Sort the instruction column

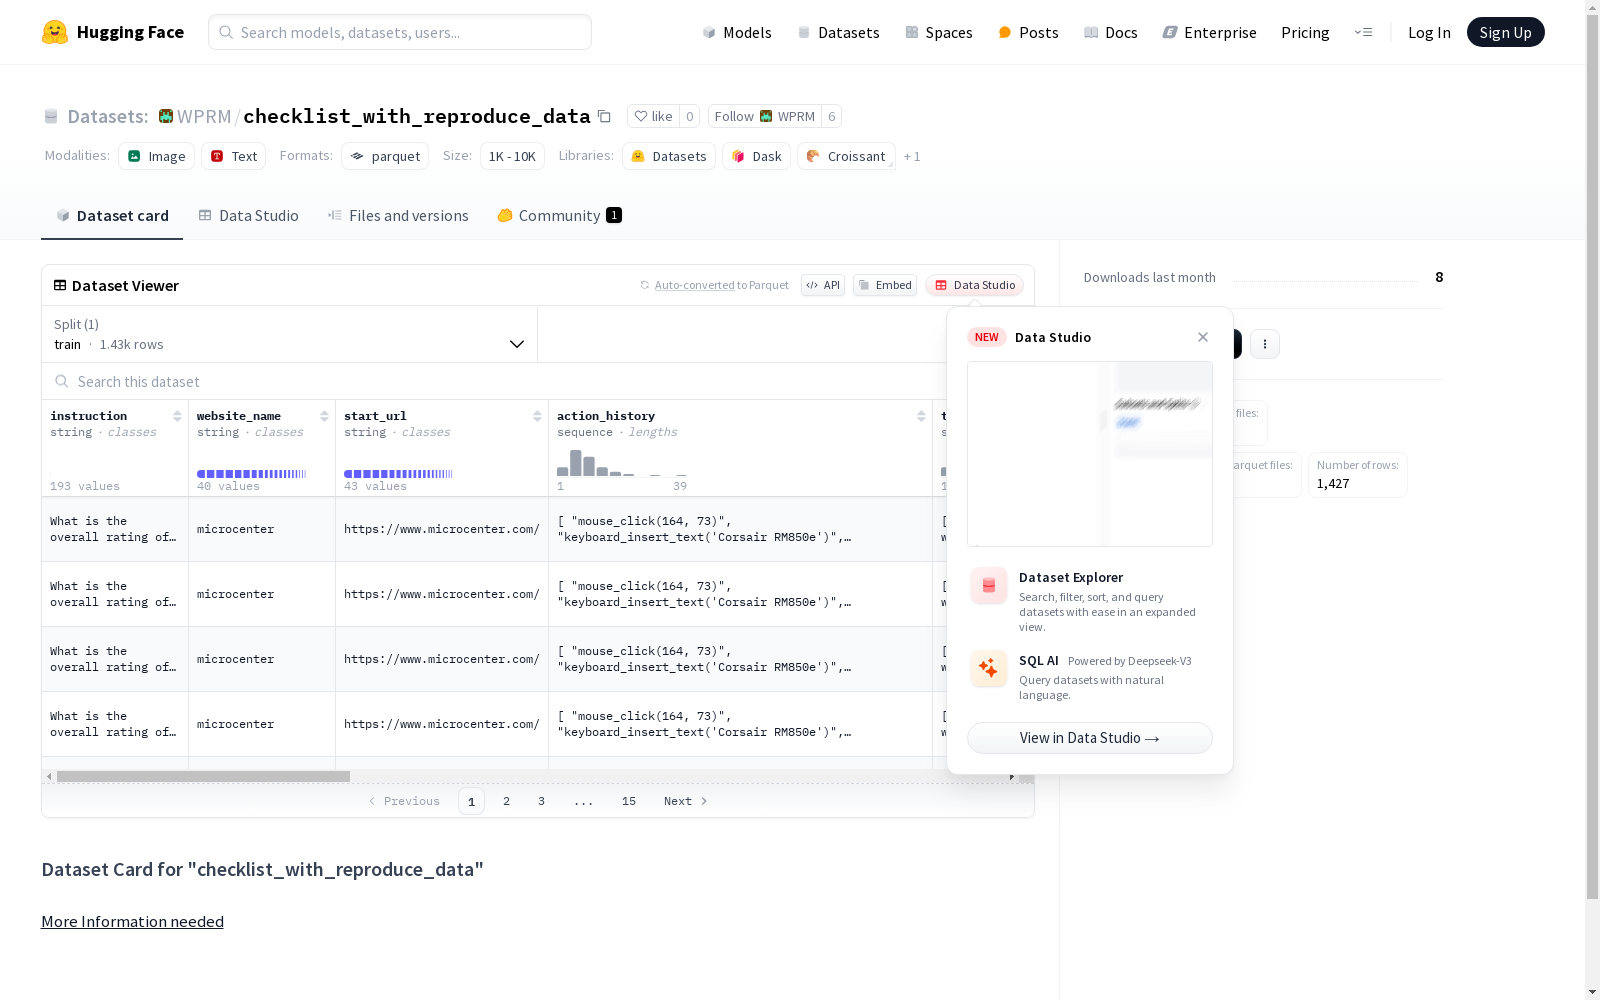(x=177, y=416)
